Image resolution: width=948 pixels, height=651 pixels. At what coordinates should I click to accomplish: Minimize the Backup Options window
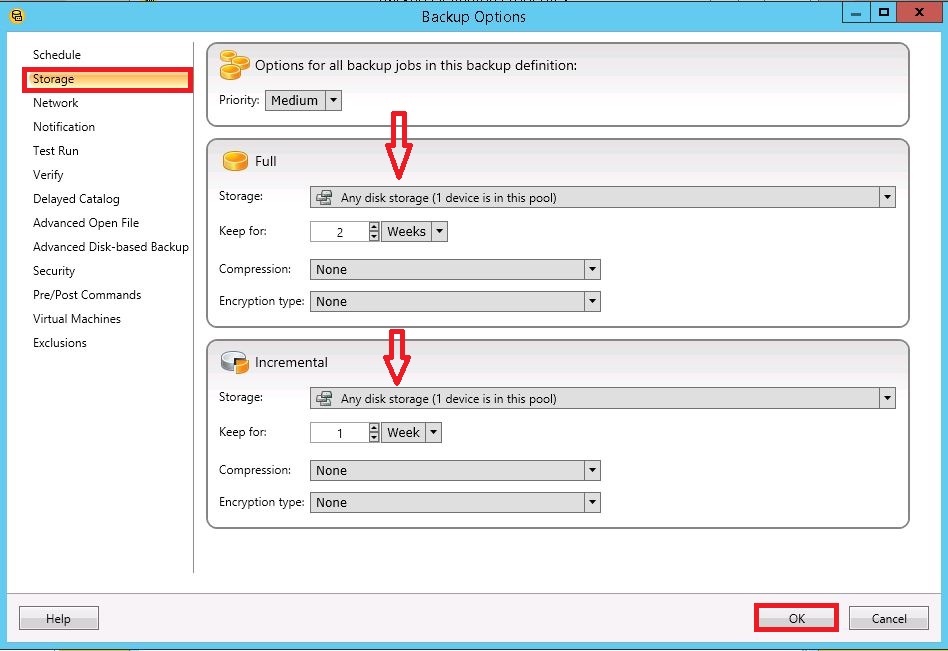tap(856, 13)
